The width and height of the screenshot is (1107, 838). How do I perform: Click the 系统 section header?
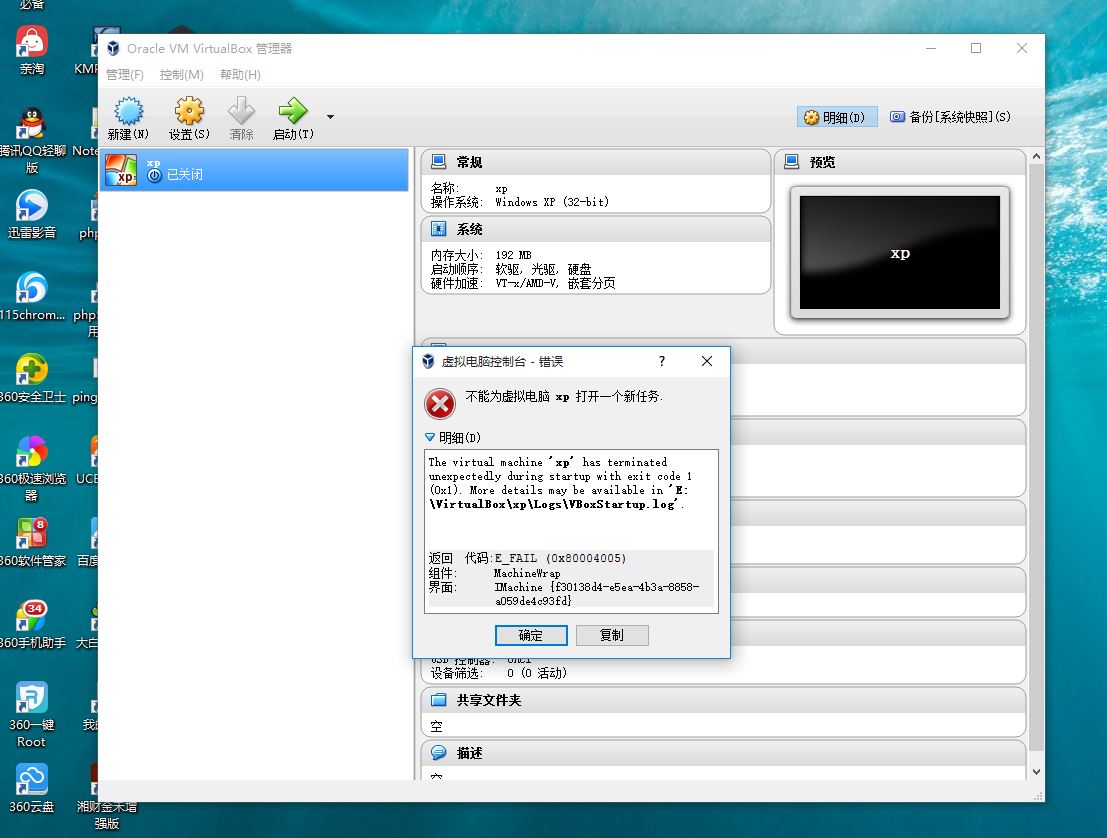coord(595,229)
